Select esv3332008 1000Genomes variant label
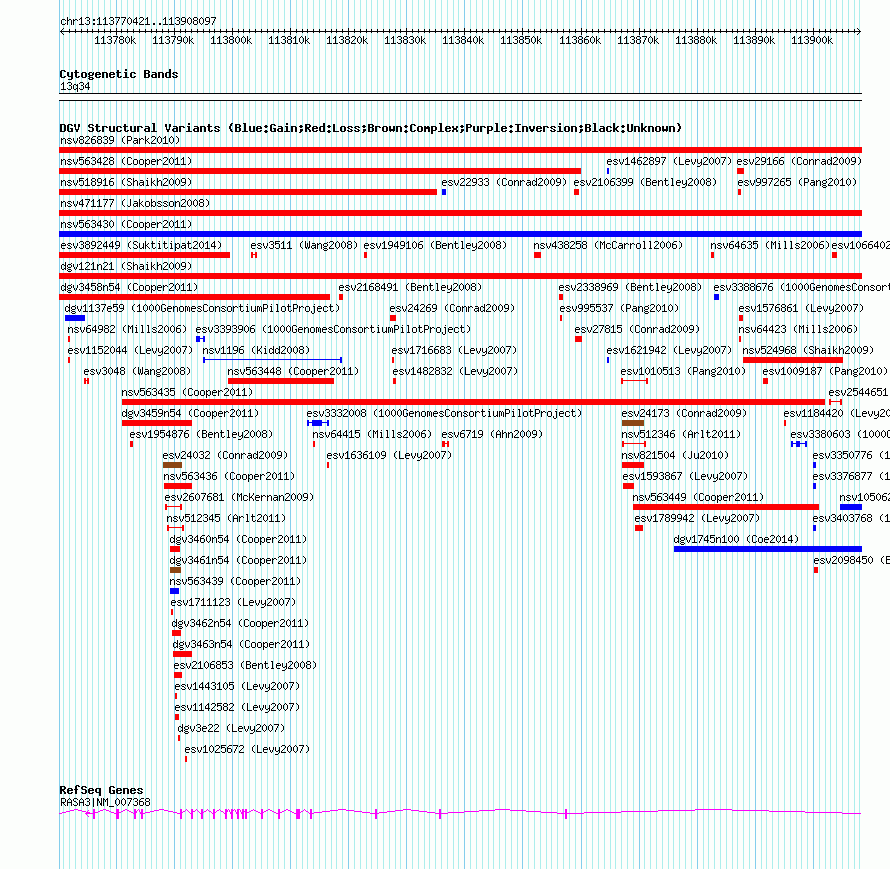This screenshot has width=890, height=869. (444, 413)
